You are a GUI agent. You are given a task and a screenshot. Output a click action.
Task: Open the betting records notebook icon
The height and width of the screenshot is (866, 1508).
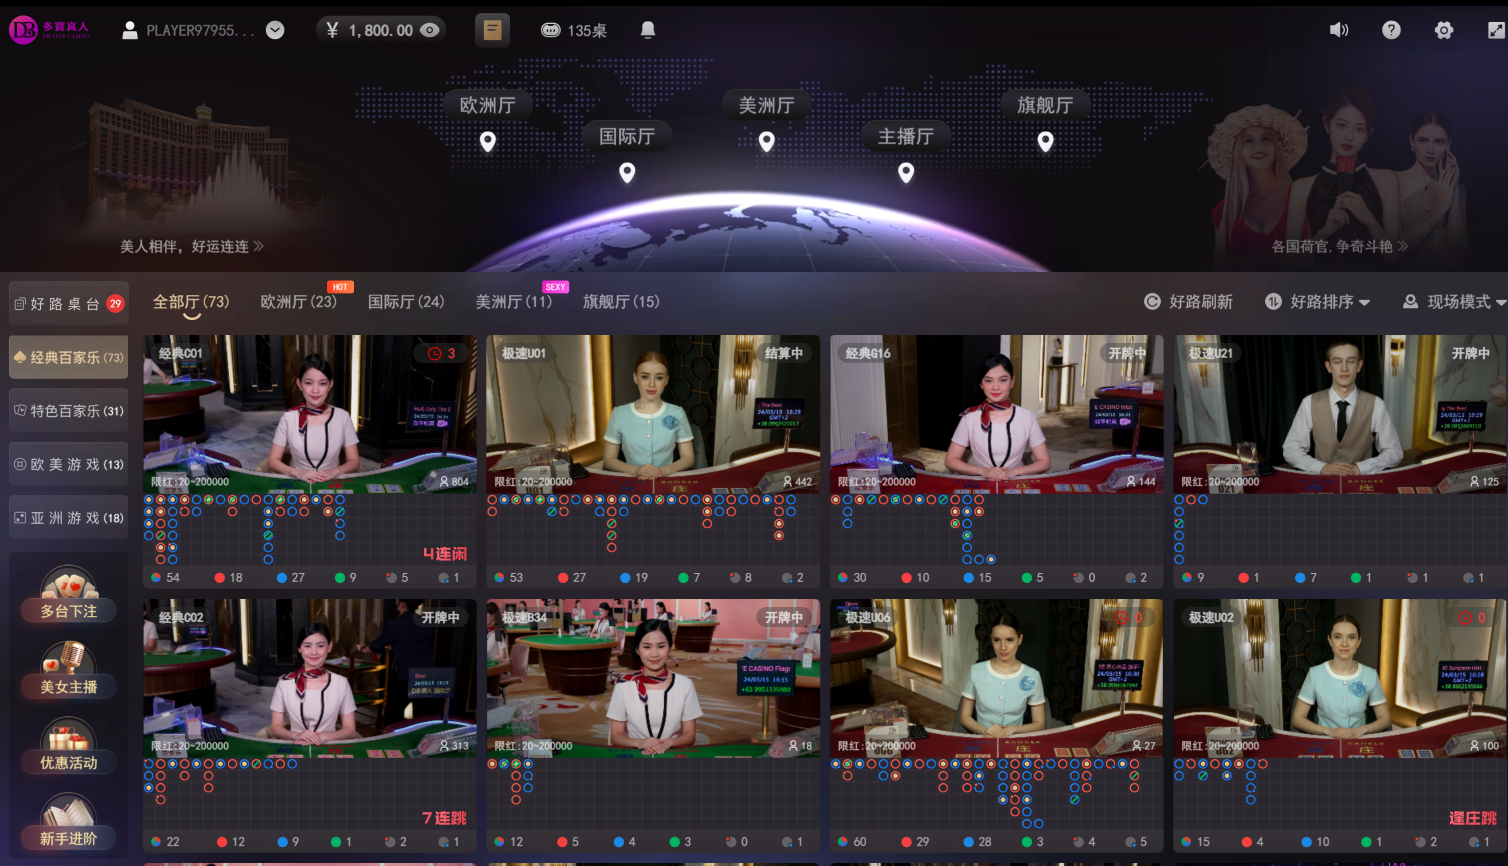(x=492, y=30)
